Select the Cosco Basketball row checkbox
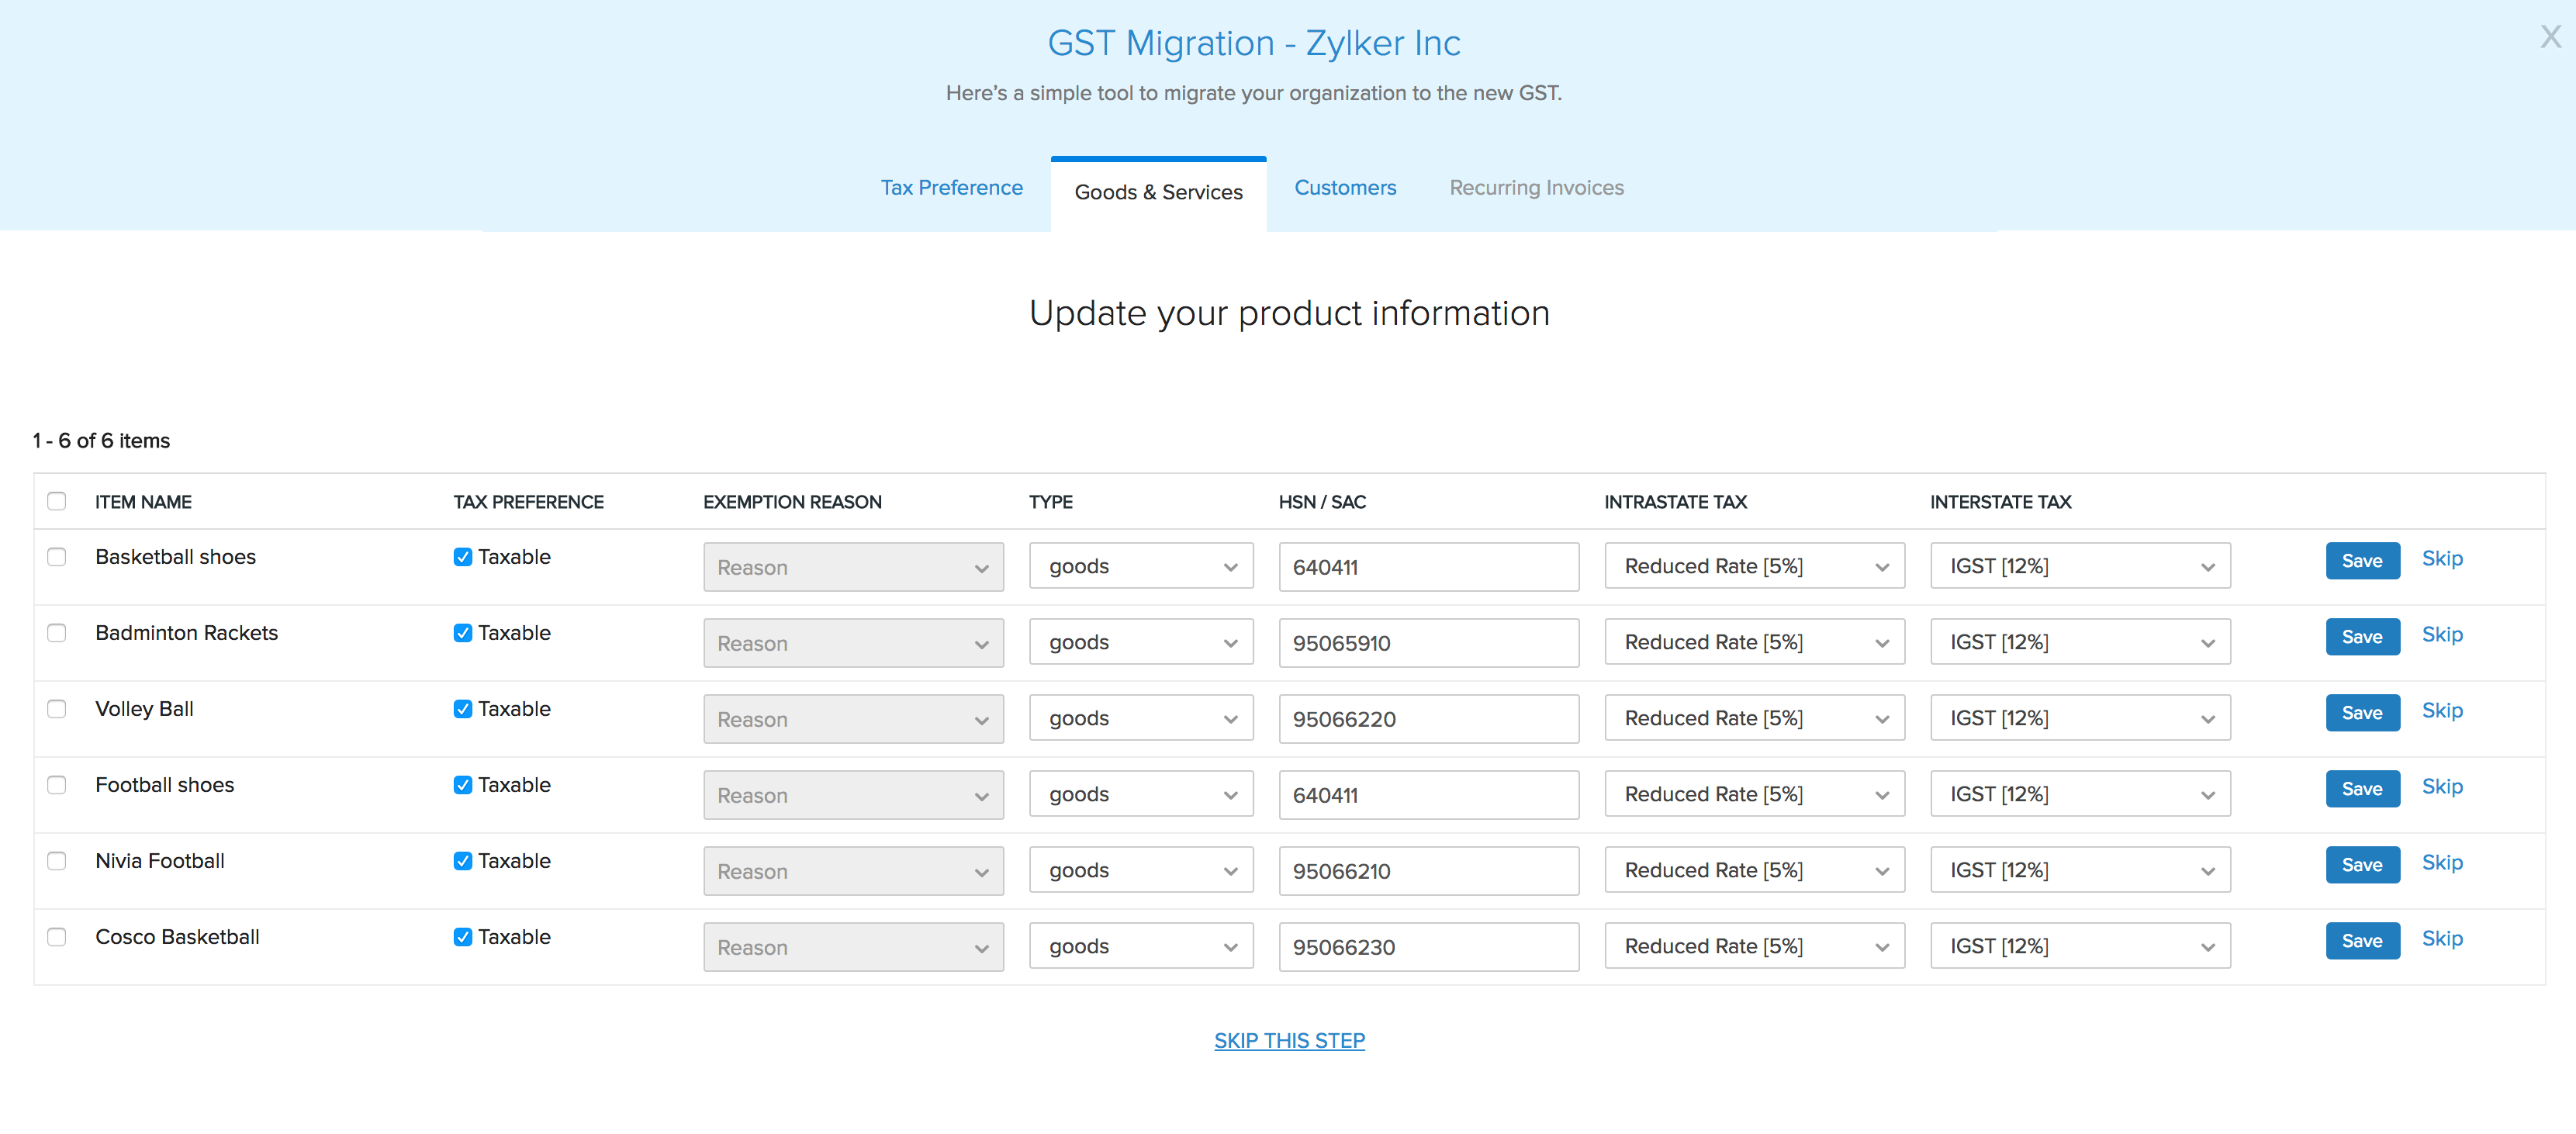 point(57,937)
